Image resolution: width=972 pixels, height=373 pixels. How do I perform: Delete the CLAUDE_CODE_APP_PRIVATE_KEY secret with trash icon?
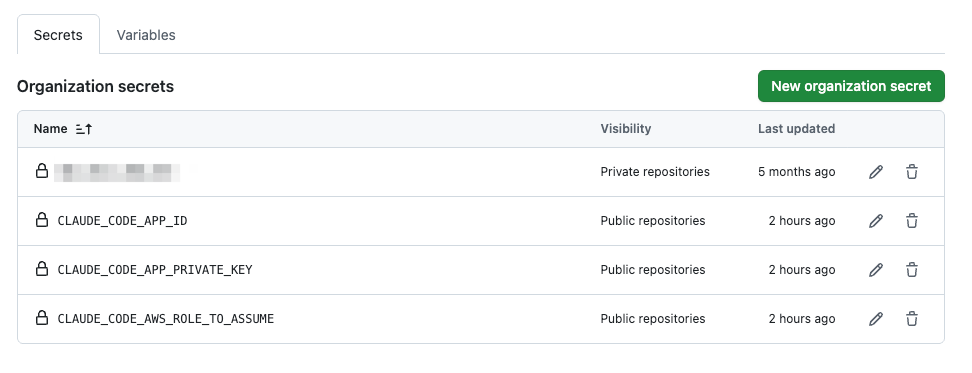911,270
